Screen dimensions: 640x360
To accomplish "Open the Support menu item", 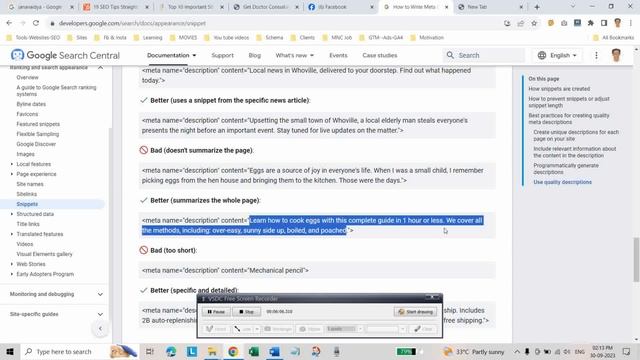I will [222, 55].
